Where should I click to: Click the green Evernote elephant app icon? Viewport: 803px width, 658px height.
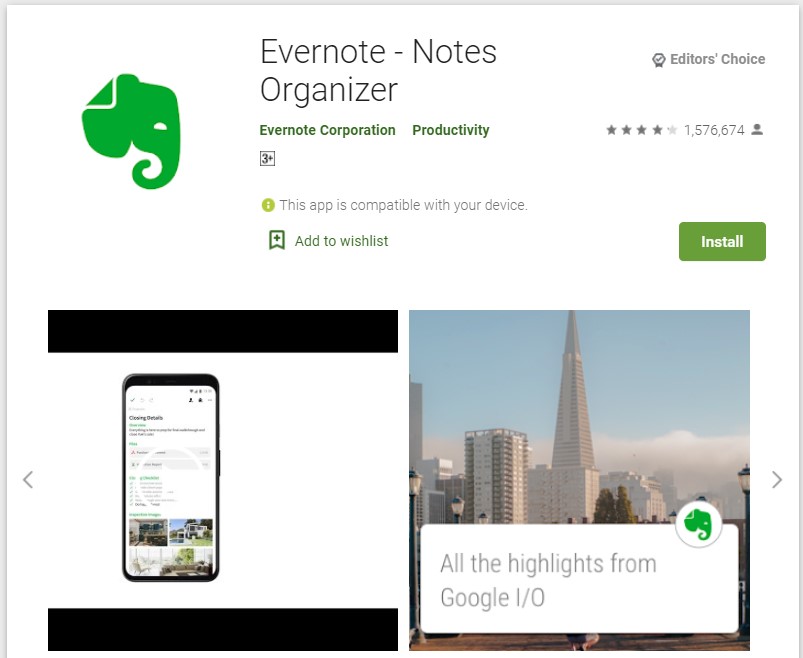click(131, 132)
